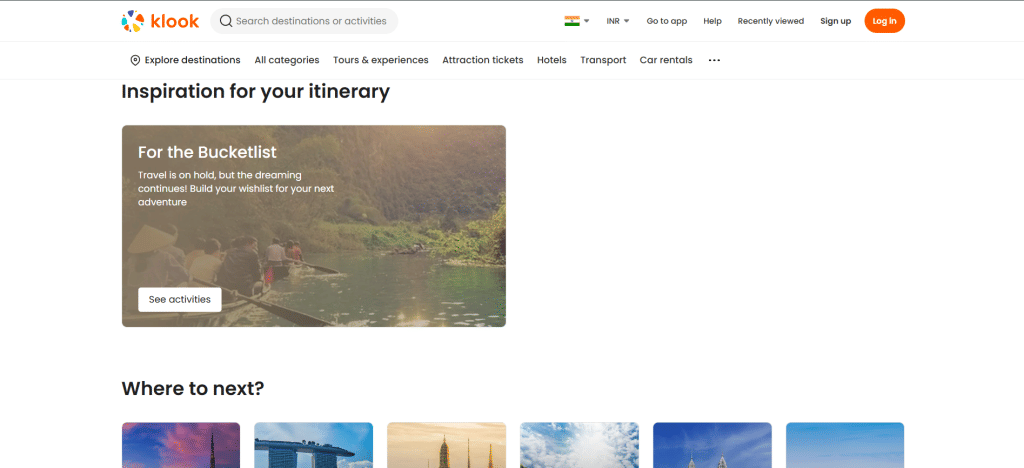Go to Attraction tickets
Image resolution: width=1024 pixels, height=468 pixels.
[x=482, y=60]
